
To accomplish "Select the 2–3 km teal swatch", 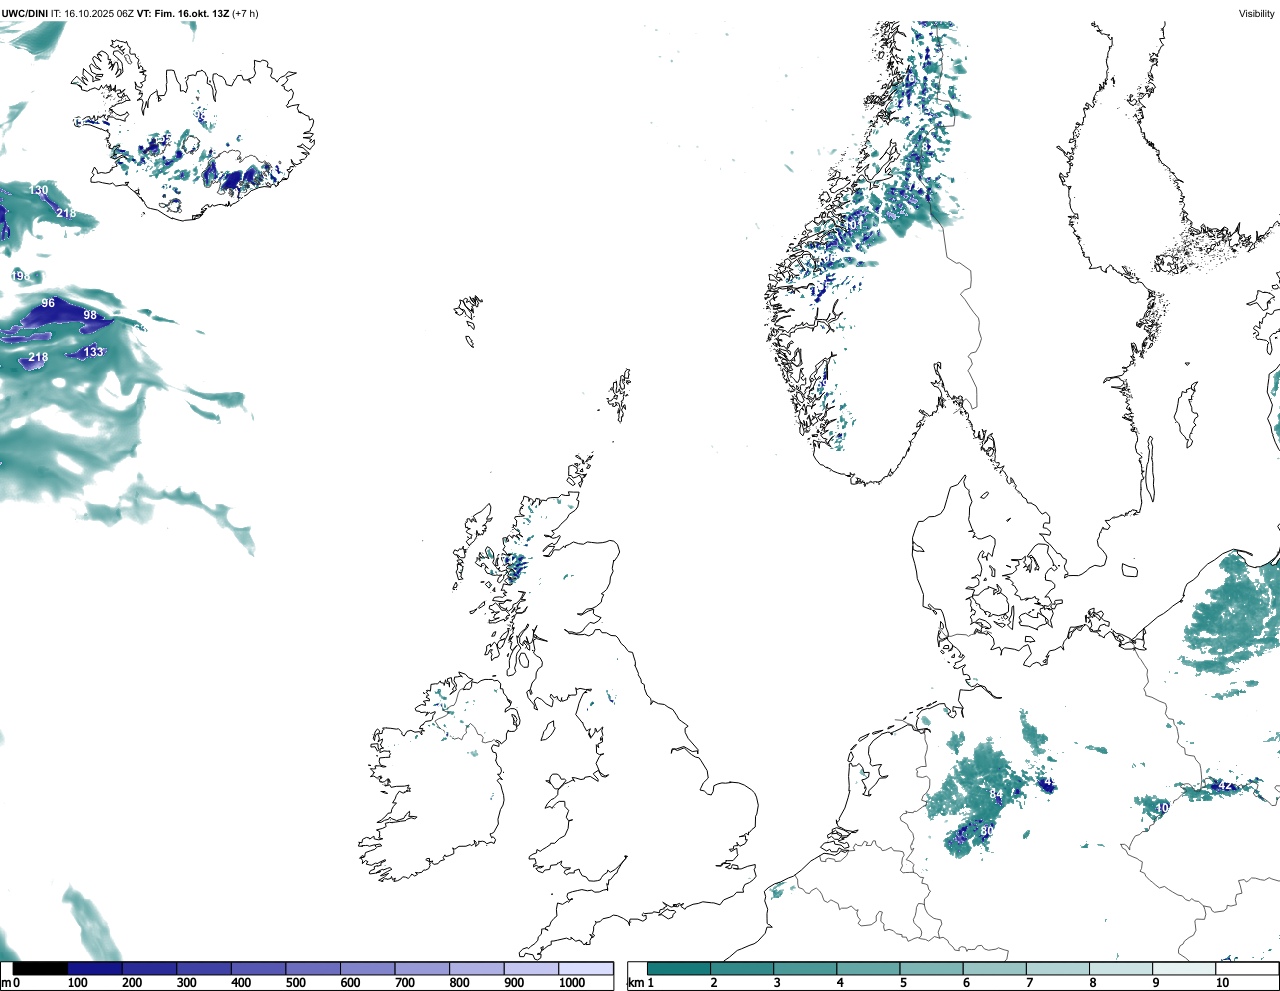I will click(x=742, y=968).
